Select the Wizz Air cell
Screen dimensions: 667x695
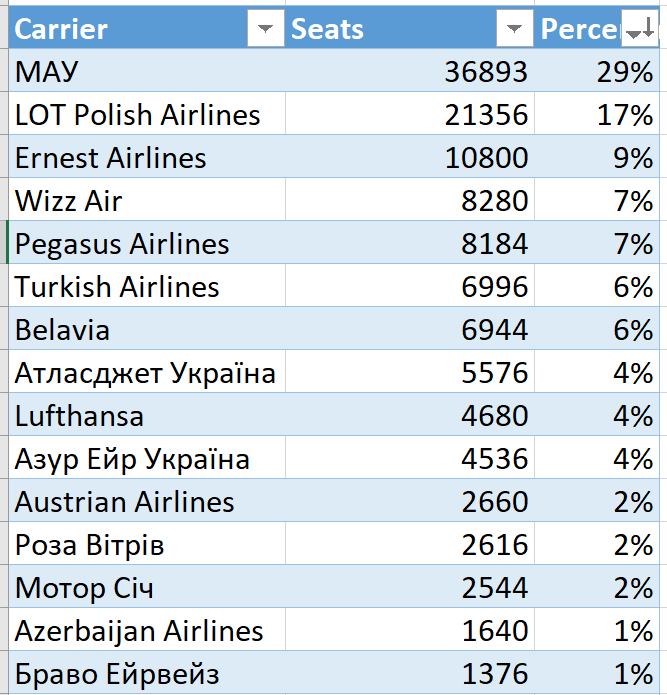pos(147,201)
